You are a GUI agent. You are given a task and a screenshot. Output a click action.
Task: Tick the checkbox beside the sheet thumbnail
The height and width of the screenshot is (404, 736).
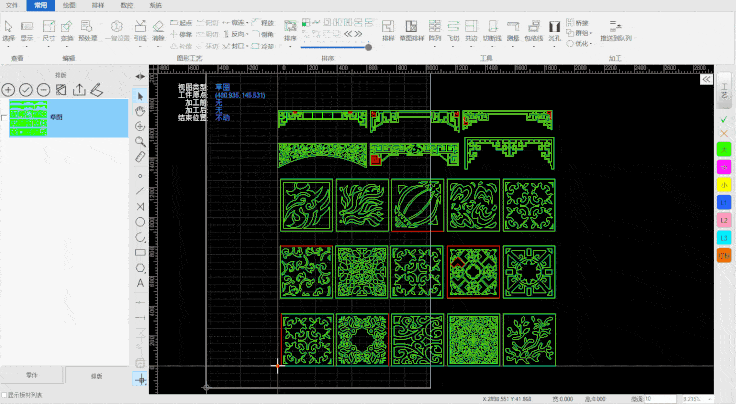4,118
